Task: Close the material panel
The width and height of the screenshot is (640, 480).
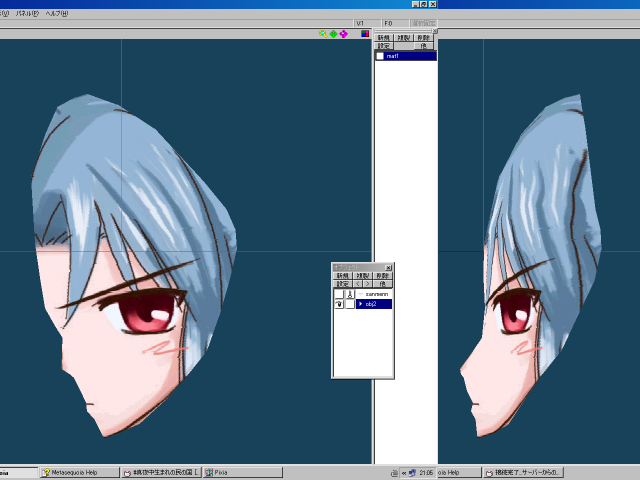Action: pyautogui.click(x=435, y=31)
